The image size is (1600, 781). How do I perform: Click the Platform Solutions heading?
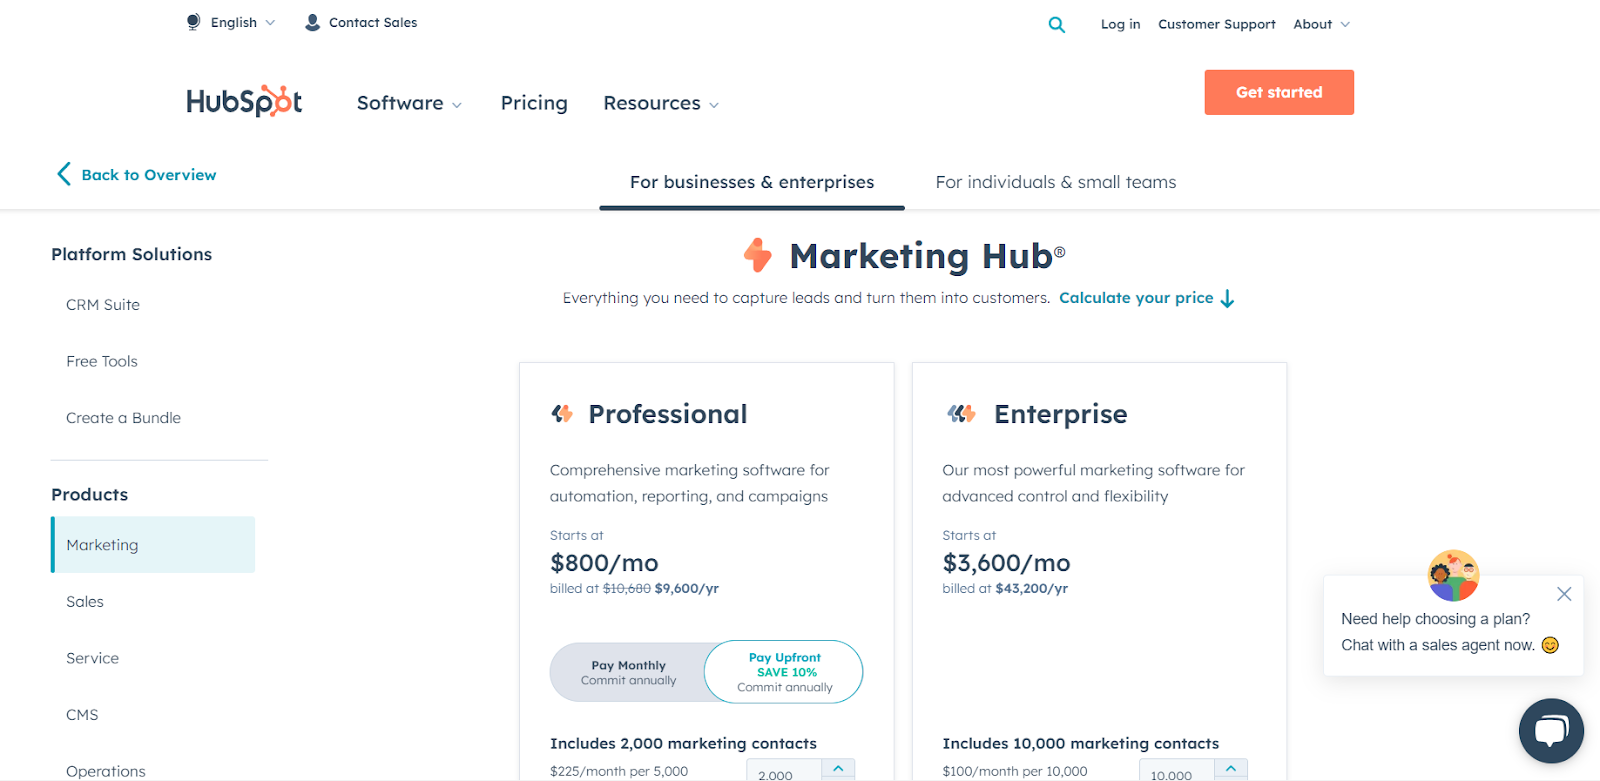(132, 254)
